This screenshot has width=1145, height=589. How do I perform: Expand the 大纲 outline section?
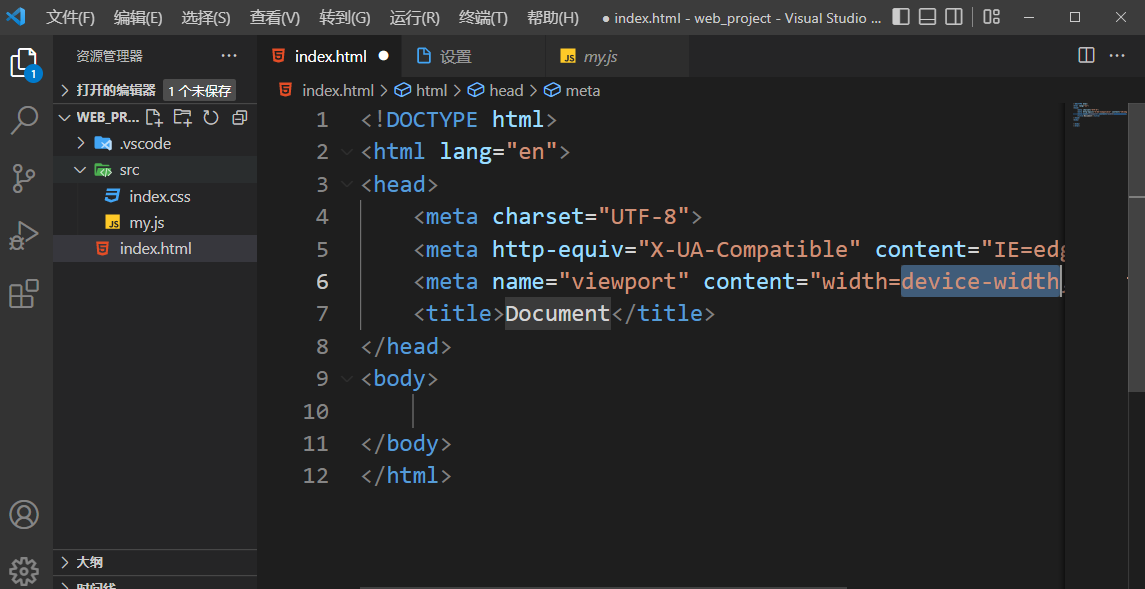65,562
